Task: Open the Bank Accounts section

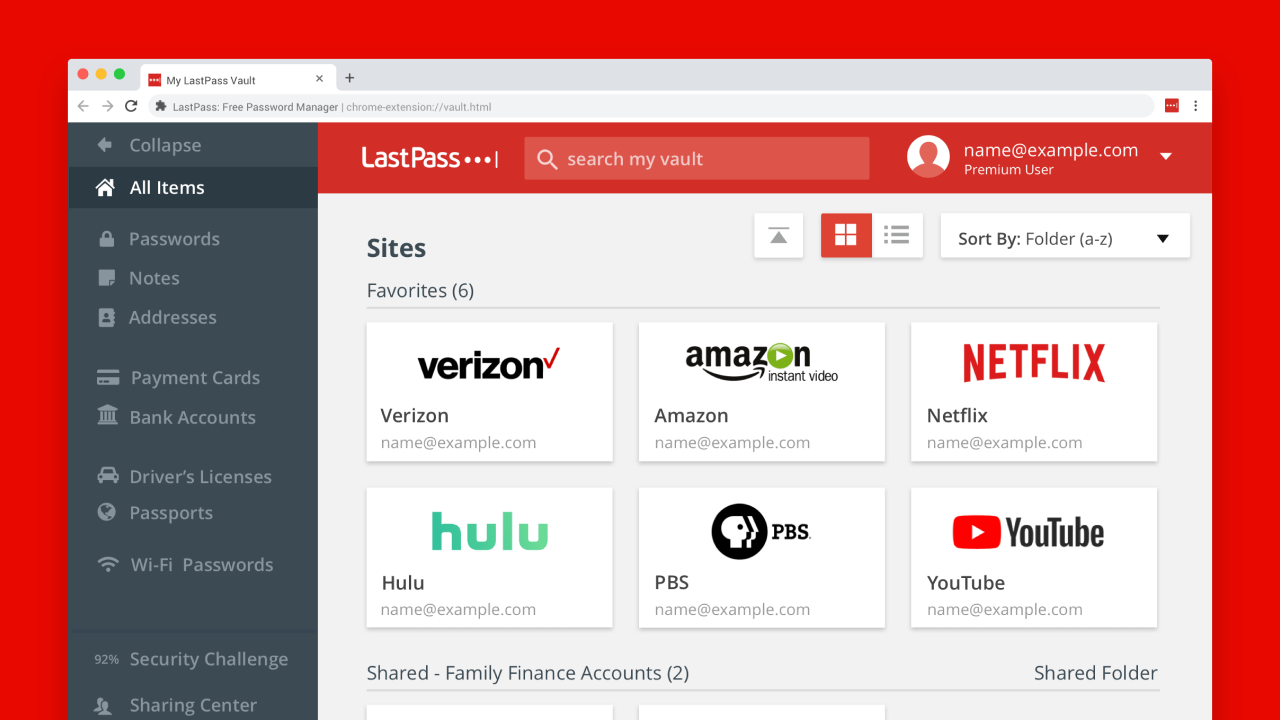Action: coord(192,417)
